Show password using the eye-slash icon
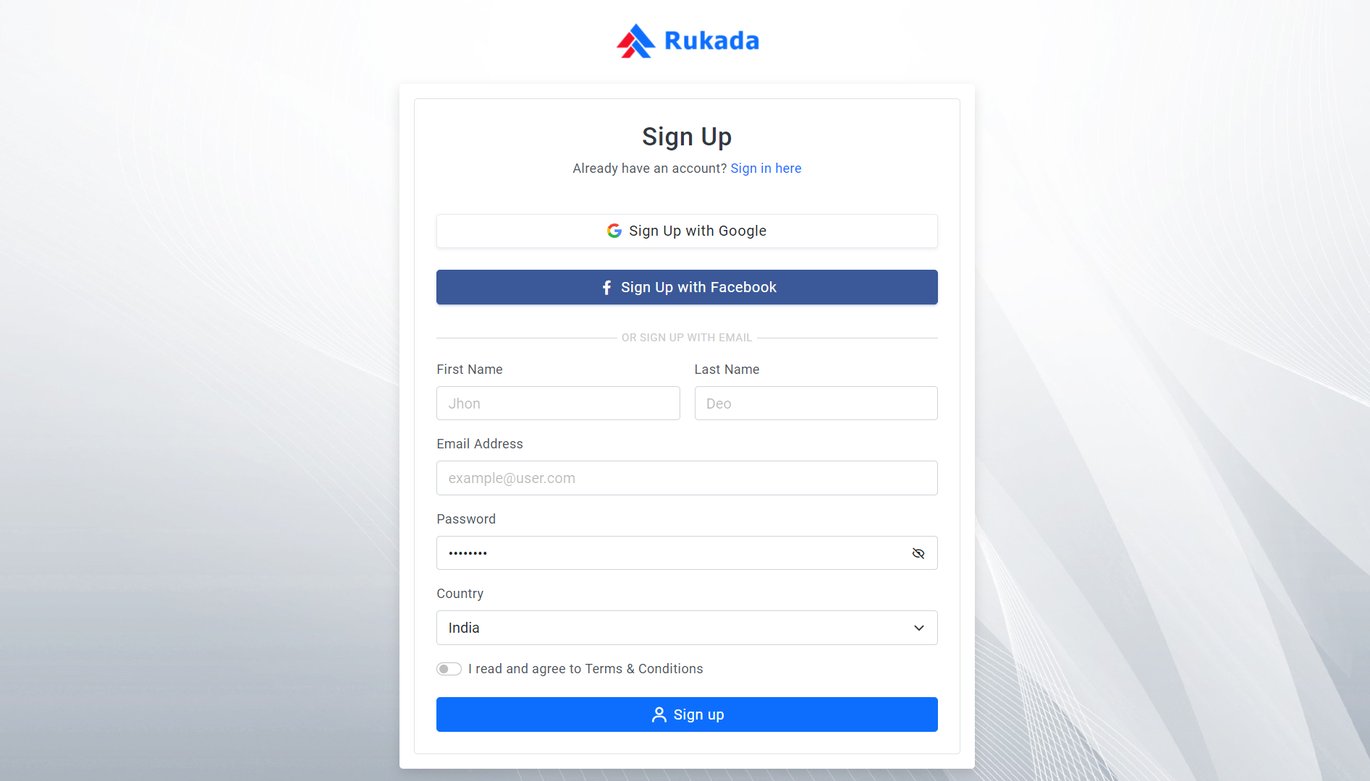The height and width of the screenshot is (781, 1370). tap(918, 553)
